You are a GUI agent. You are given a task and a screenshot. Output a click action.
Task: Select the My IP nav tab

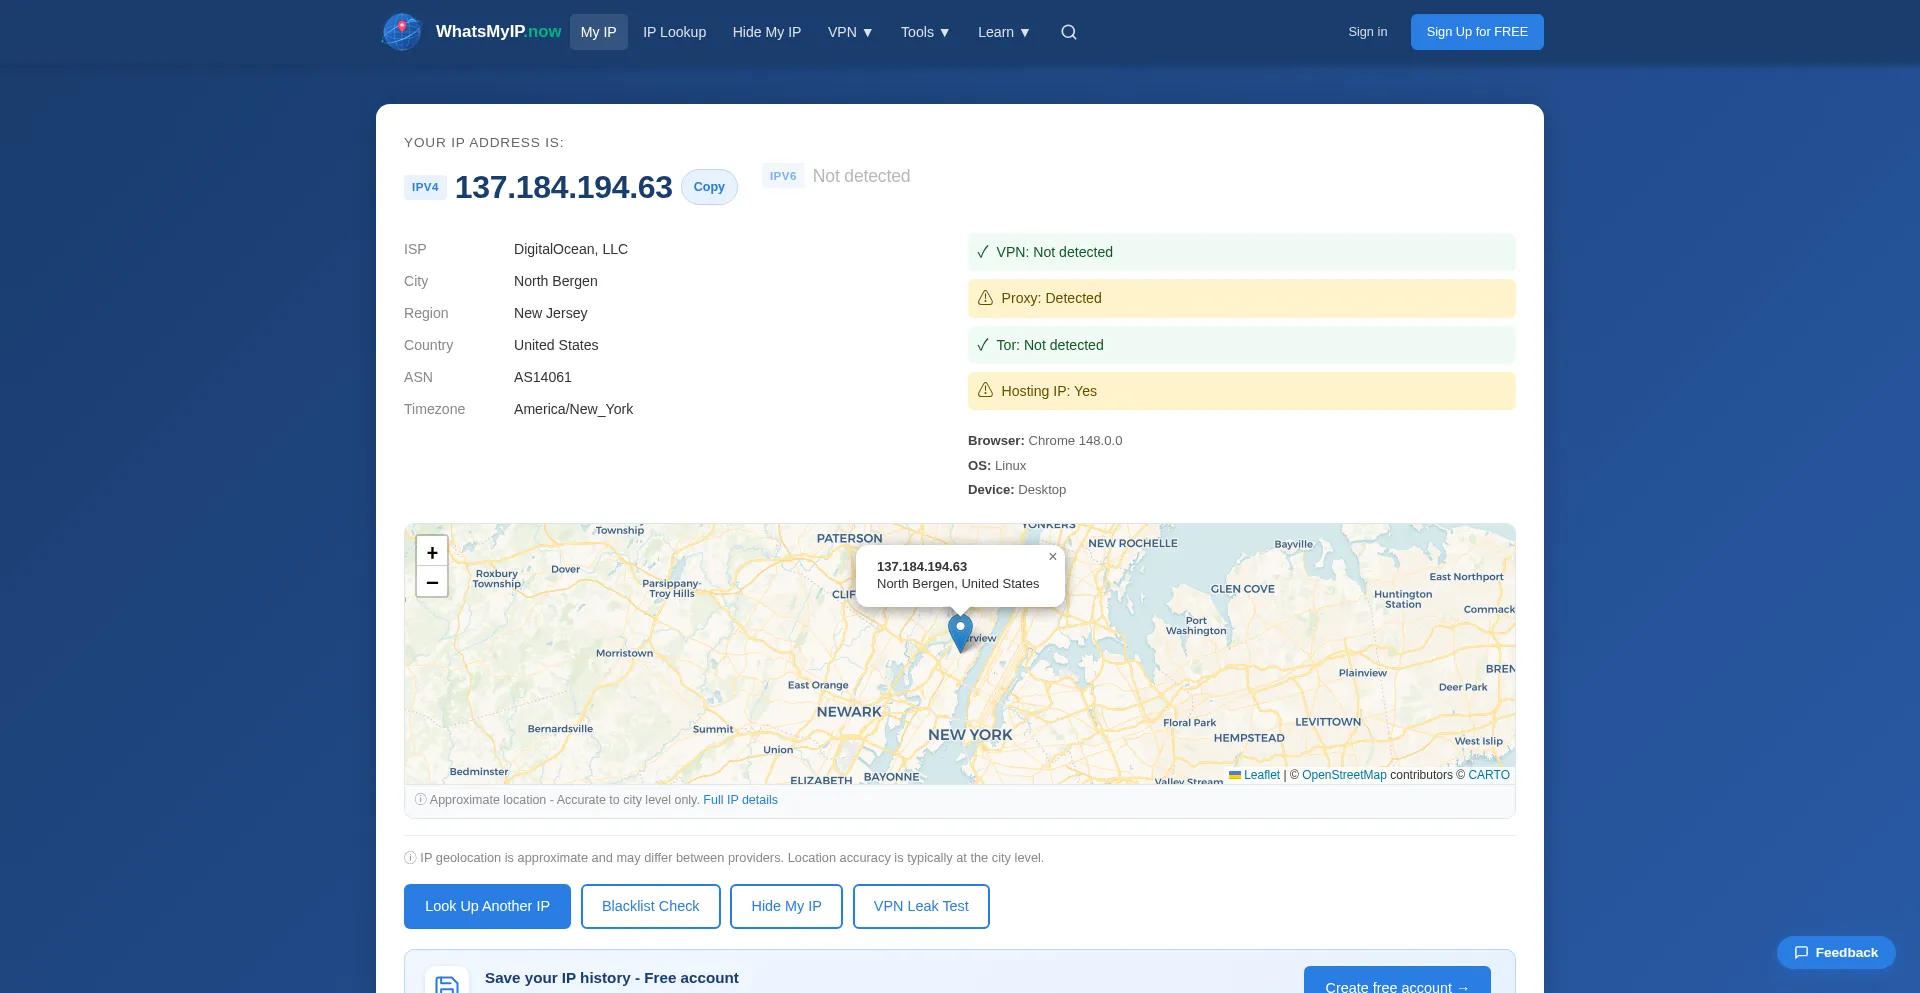pyautogui.click(x=599, y=32)
